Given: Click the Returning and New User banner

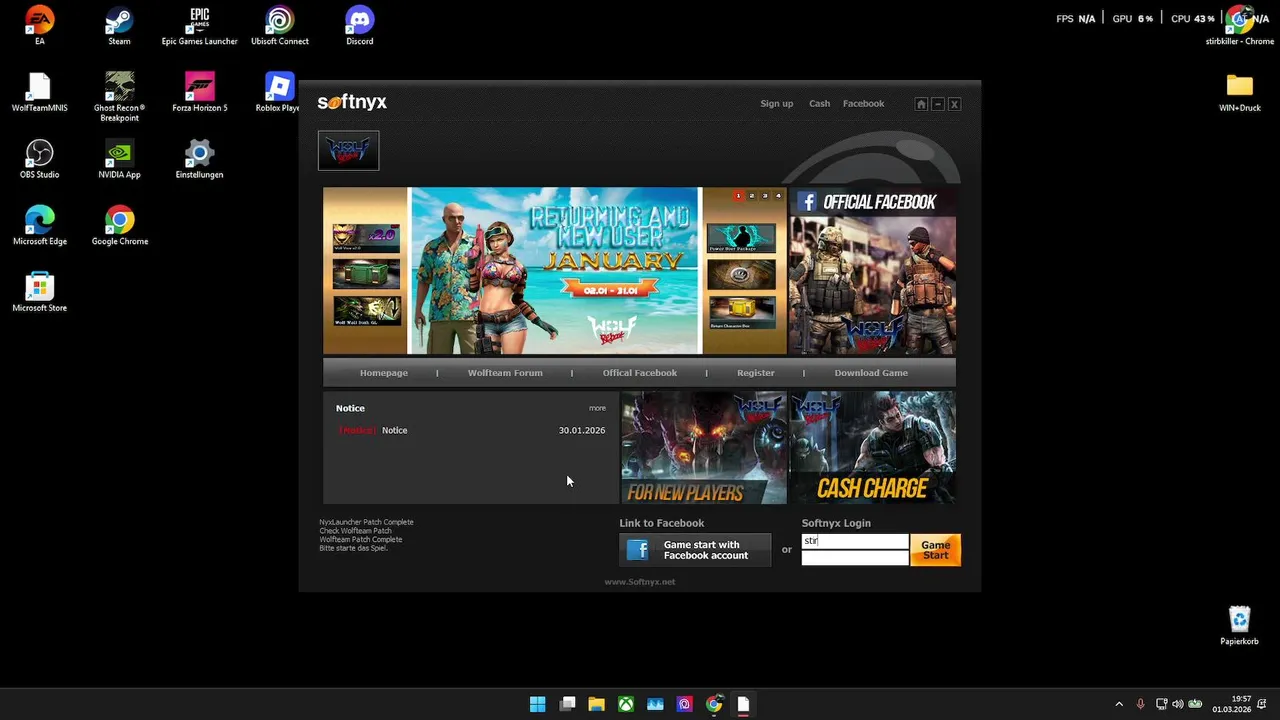Looking at the screenshot, I should (x=555, y=271).
